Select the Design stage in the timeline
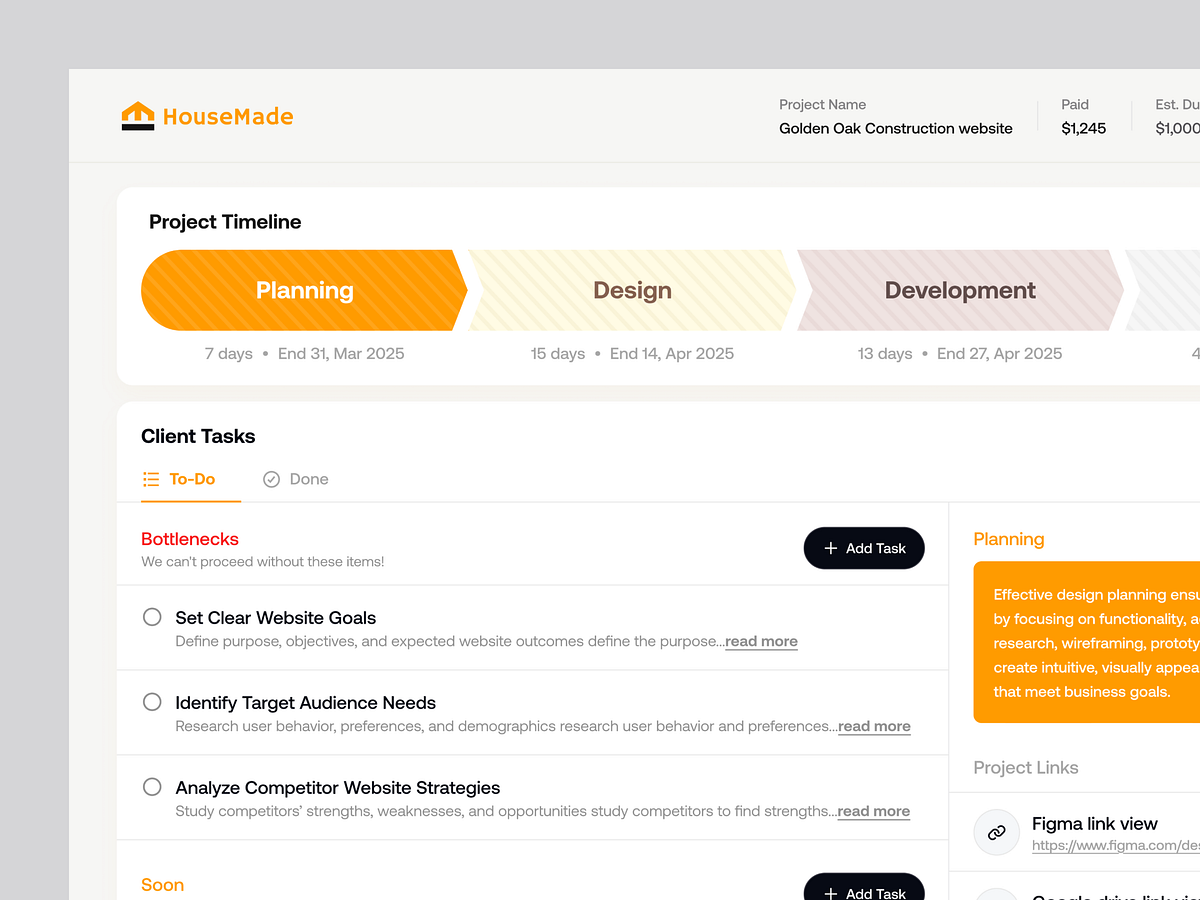Image resolution: width=1200 pixels, height=900 pixels. point(632,290)
